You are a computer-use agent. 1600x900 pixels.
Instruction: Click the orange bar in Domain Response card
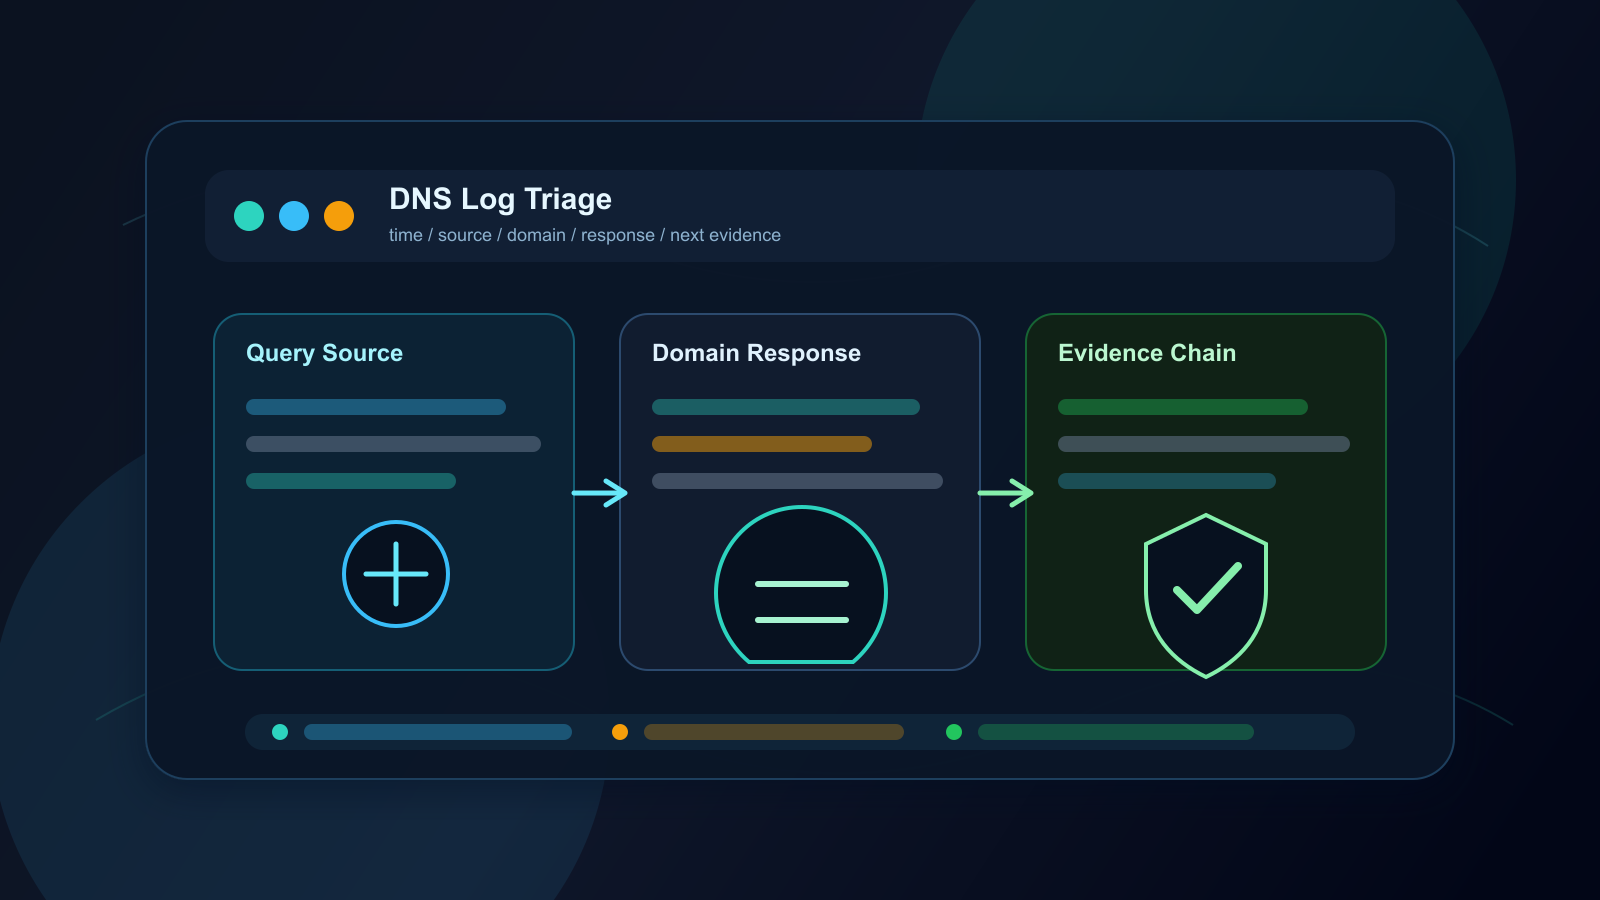pyautogui.click(x=762, y=444)
